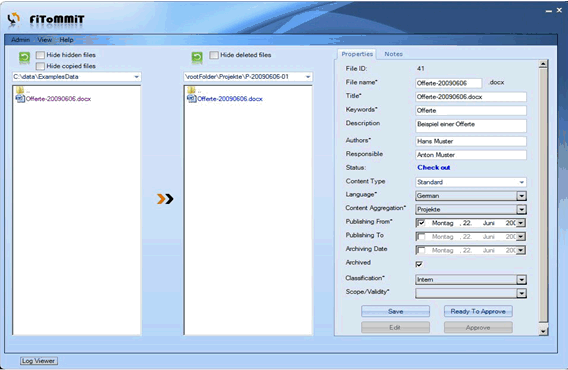Select the parent folder icon in repository list
Image resolution: width=568 pixels, height=370 pixels.
tap(191, 90)
